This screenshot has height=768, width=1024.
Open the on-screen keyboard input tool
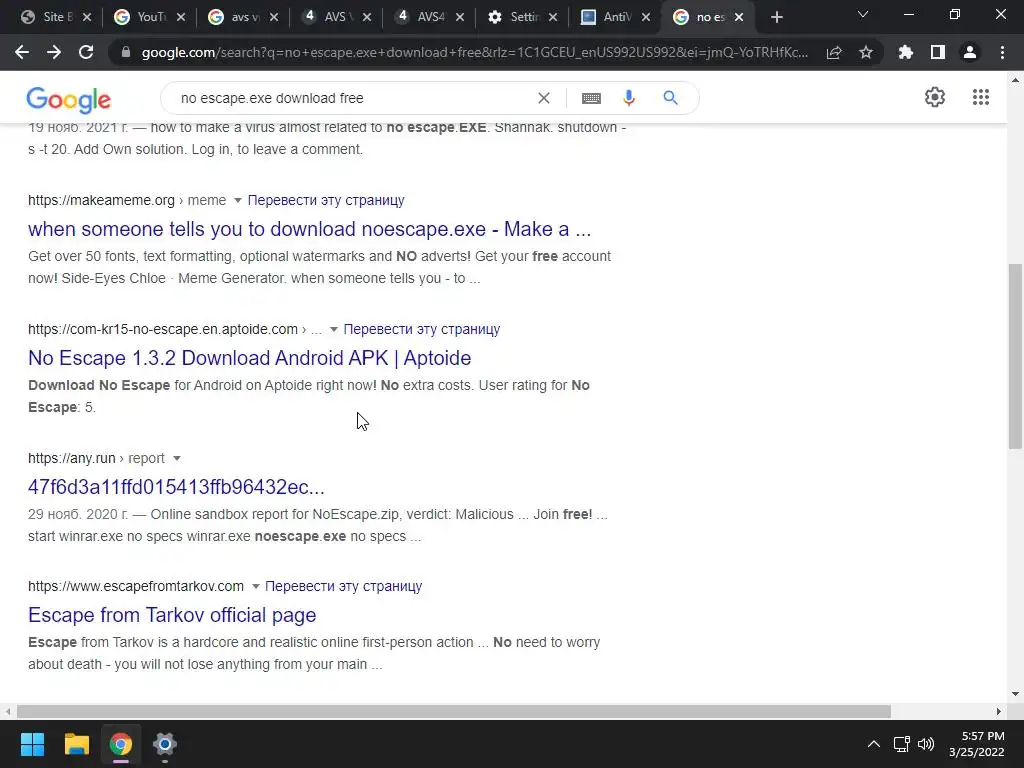pyautogui.click(x=591, y=98)
